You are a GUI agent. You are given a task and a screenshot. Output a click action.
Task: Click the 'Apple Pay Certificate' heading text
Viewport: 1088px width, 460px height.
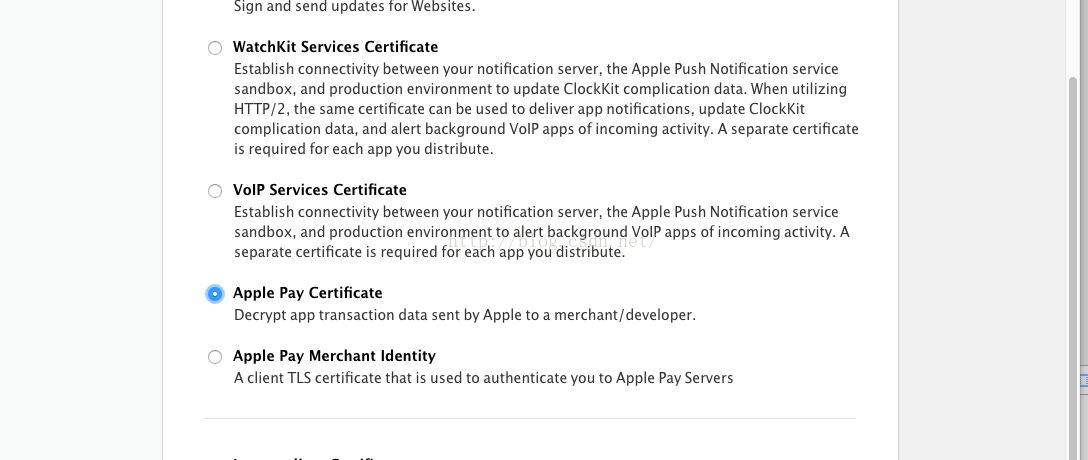[x=307, y=293]
